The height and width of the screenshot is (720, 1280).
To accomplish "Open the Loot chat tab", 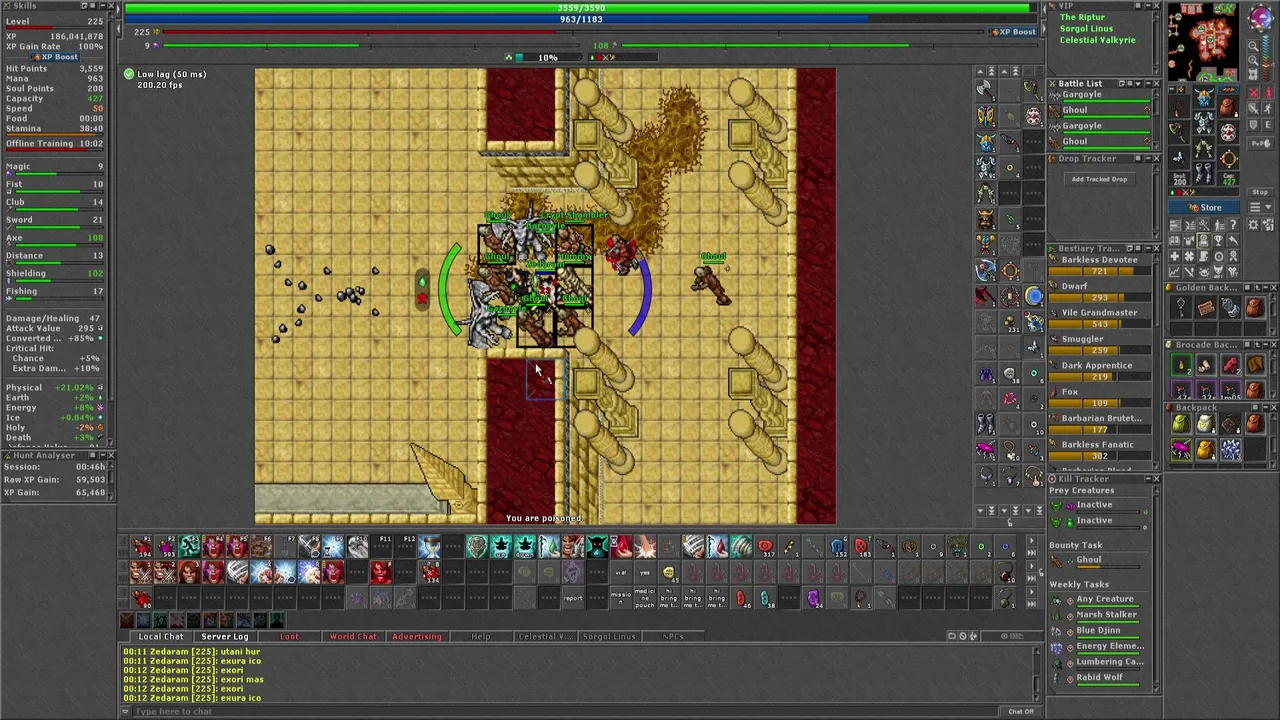I will click(289, 636).
